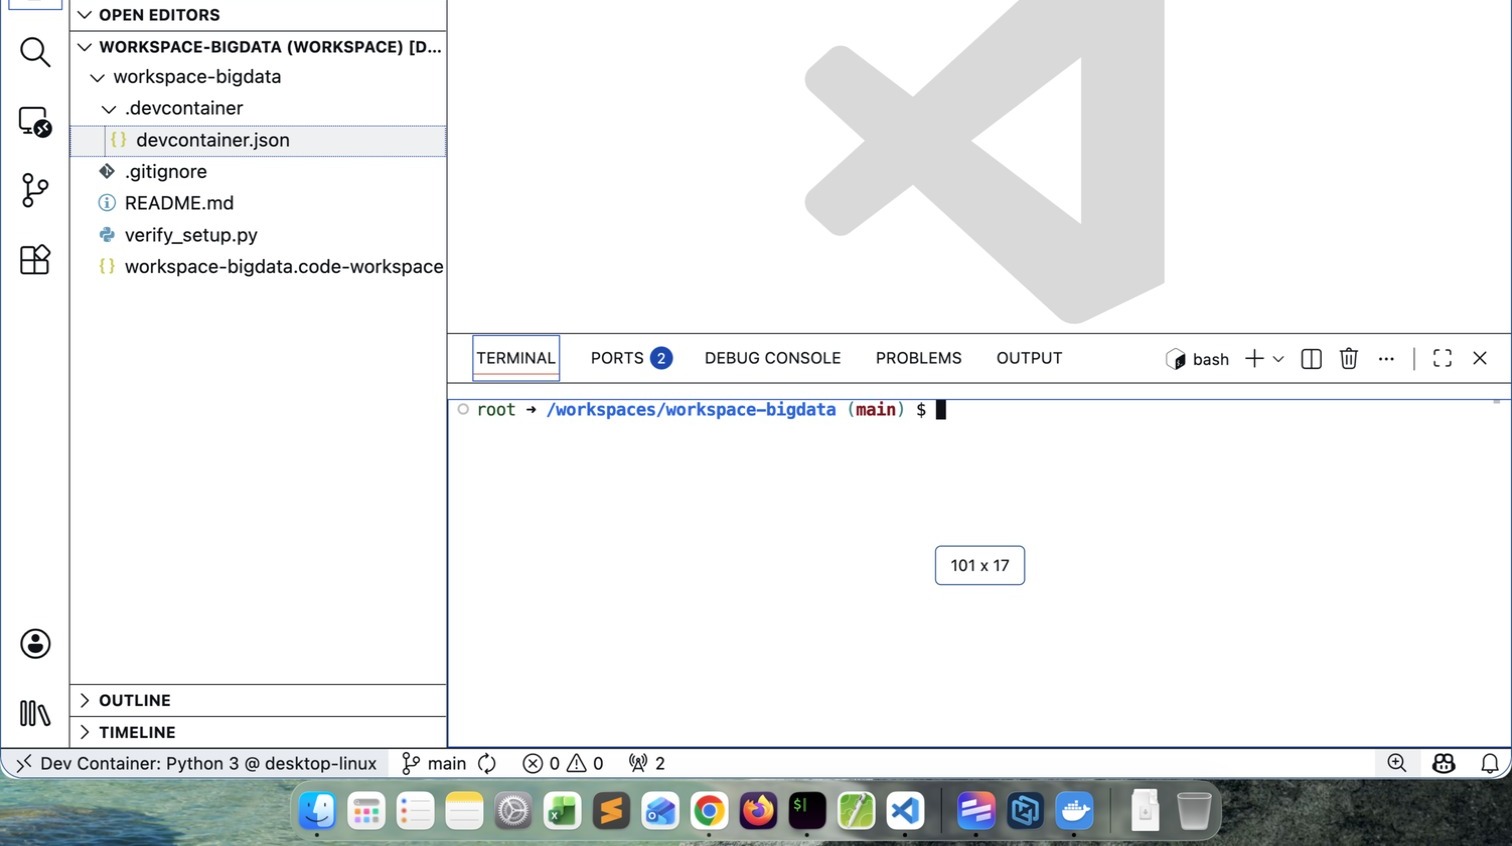
Task: Click the Dev Container remote indicator
Action: coord(196,763)
